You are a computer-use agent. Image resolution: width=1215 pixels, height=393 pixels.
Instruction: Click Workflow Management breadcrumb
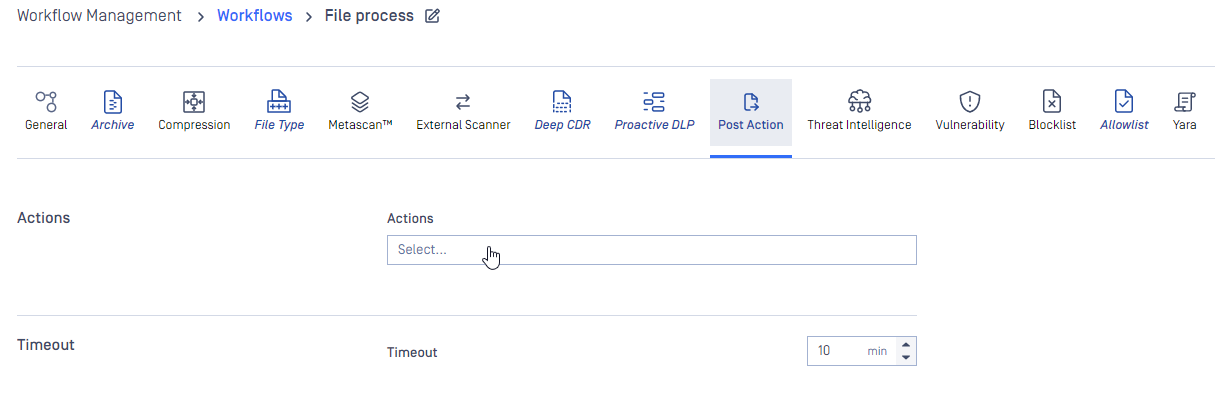(99, 16)
